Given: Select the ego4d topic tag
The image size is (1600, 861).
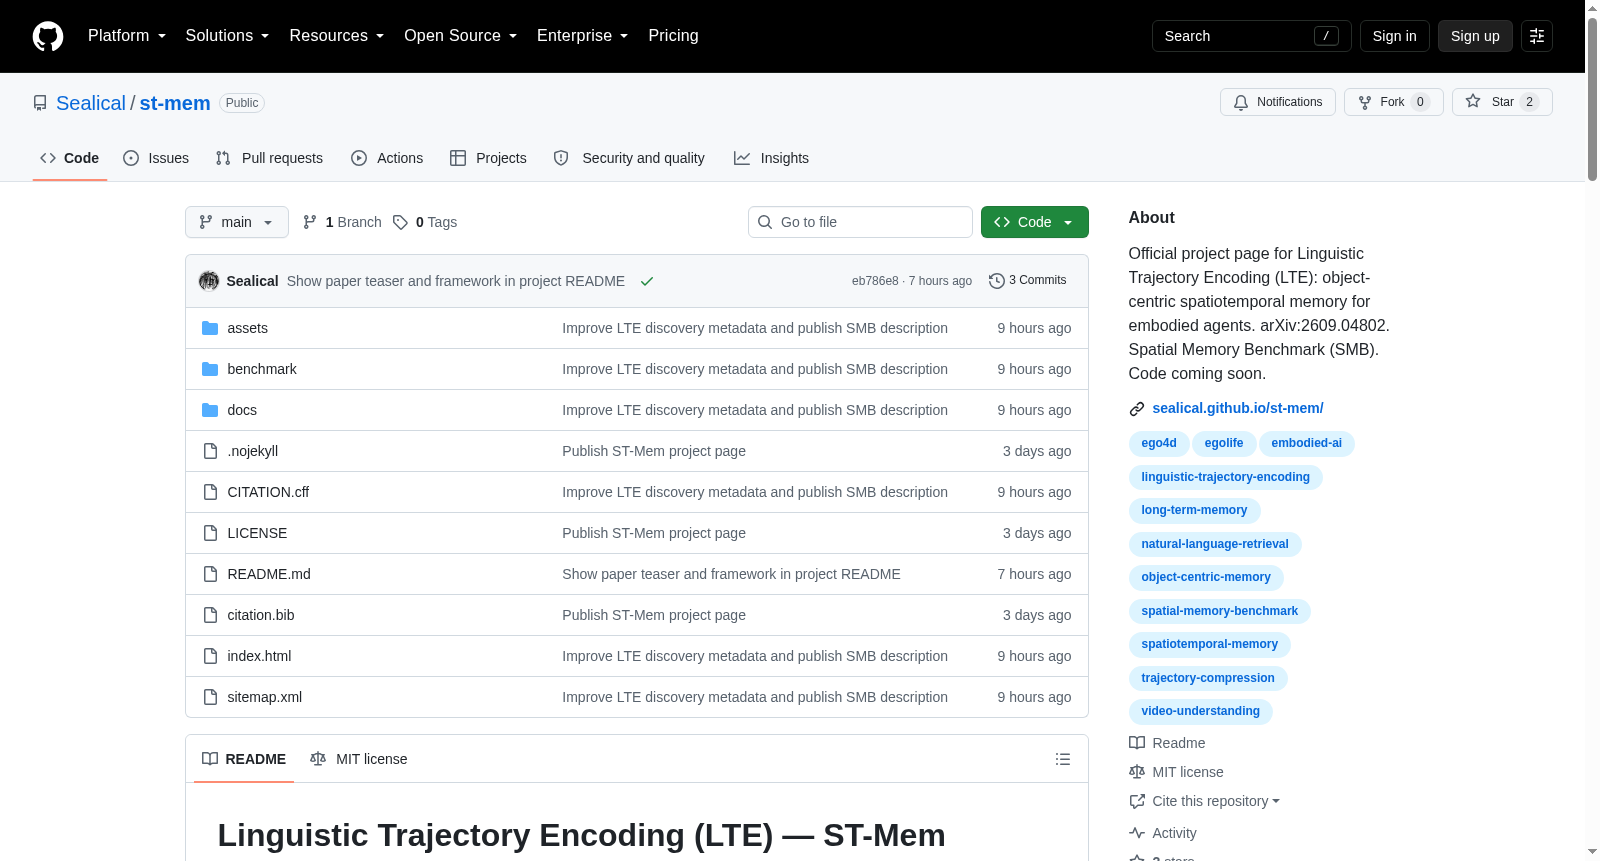Looking at the screenshot, I should (1159, 443).
